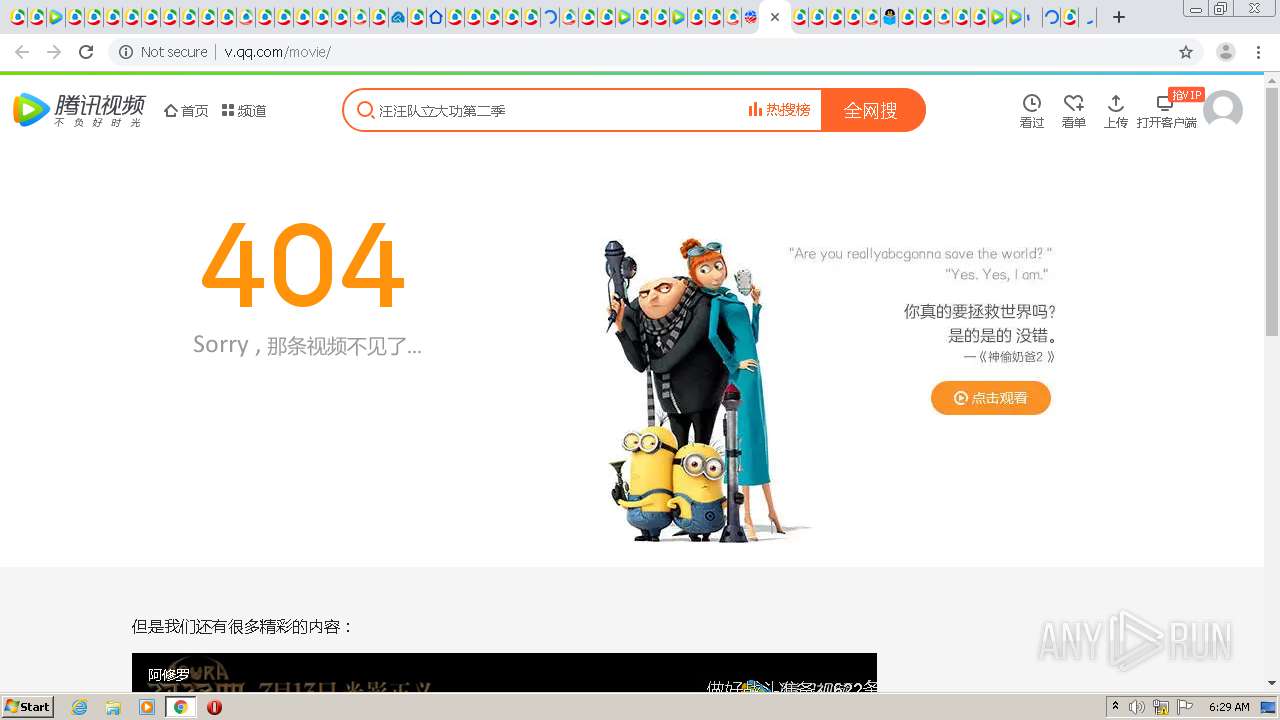
Task: Expand hidden system tray icons
Action: coord(1115,707)
